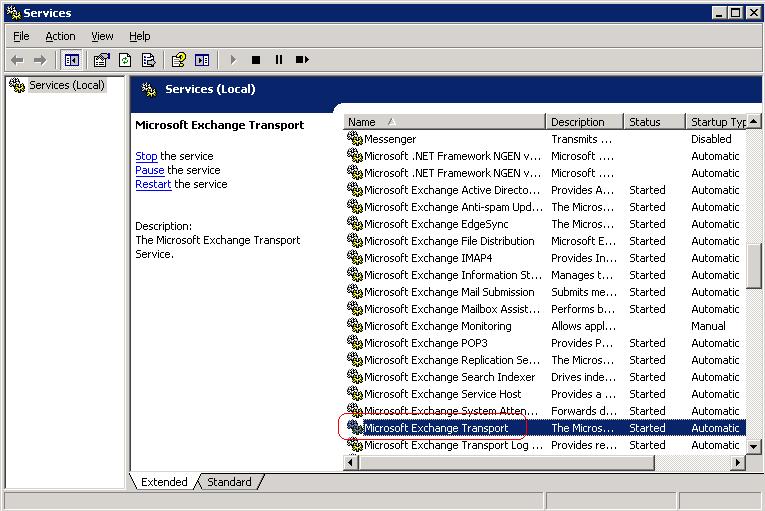This screenshot has height=511, width=765.
Task: Click the horizontal scrollbar right arrow
Action: point(739,462)
